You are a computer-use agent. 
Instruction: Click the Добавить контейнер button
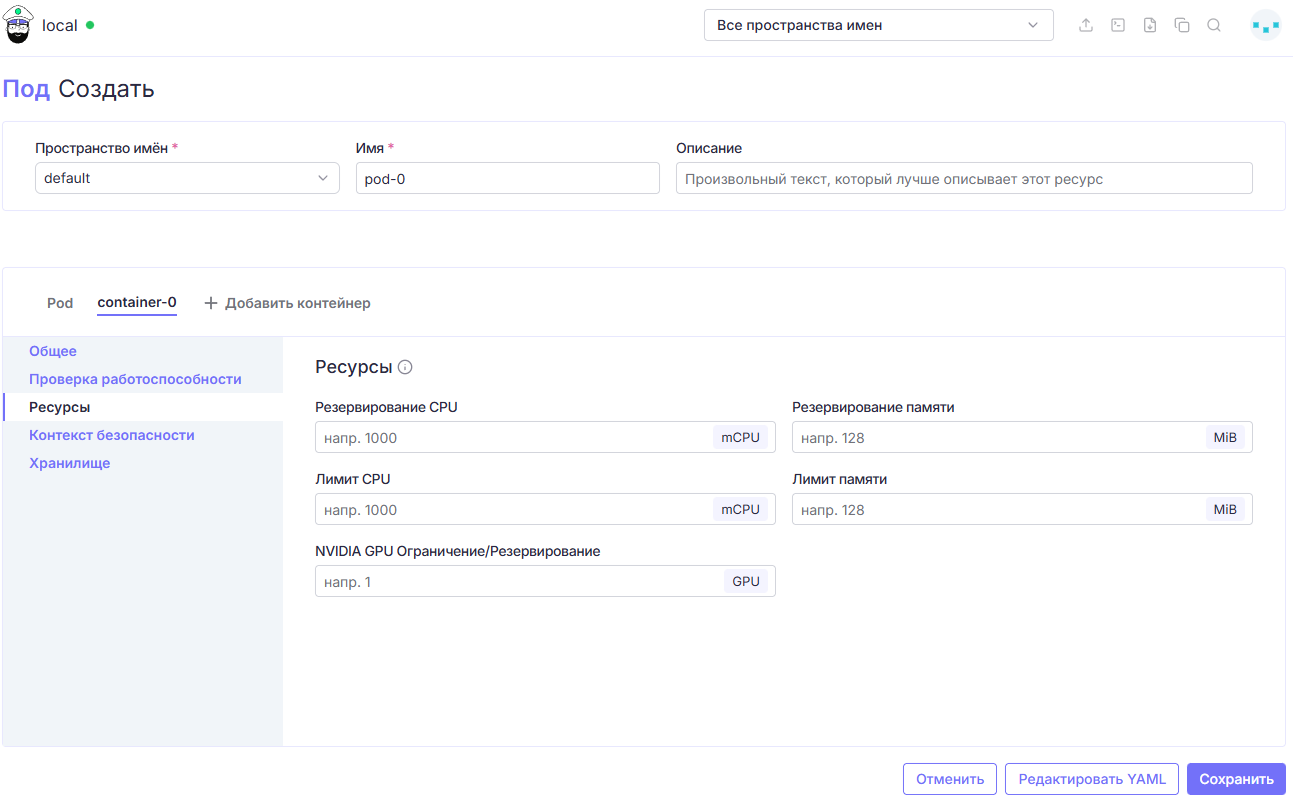[x=287, y=303]
